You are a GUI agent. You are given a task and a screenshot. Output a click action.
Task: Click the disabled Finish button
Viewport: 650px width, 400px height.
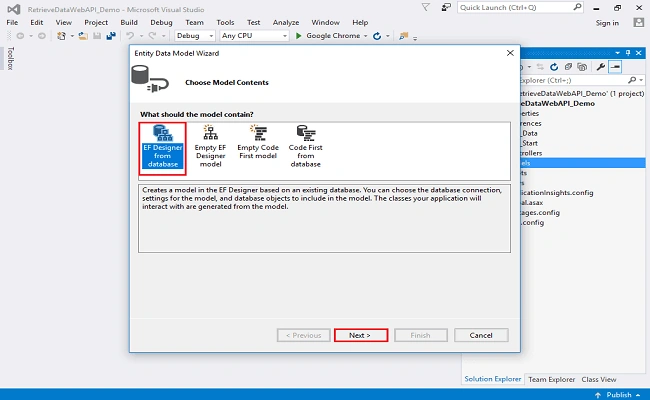[420, 335]
